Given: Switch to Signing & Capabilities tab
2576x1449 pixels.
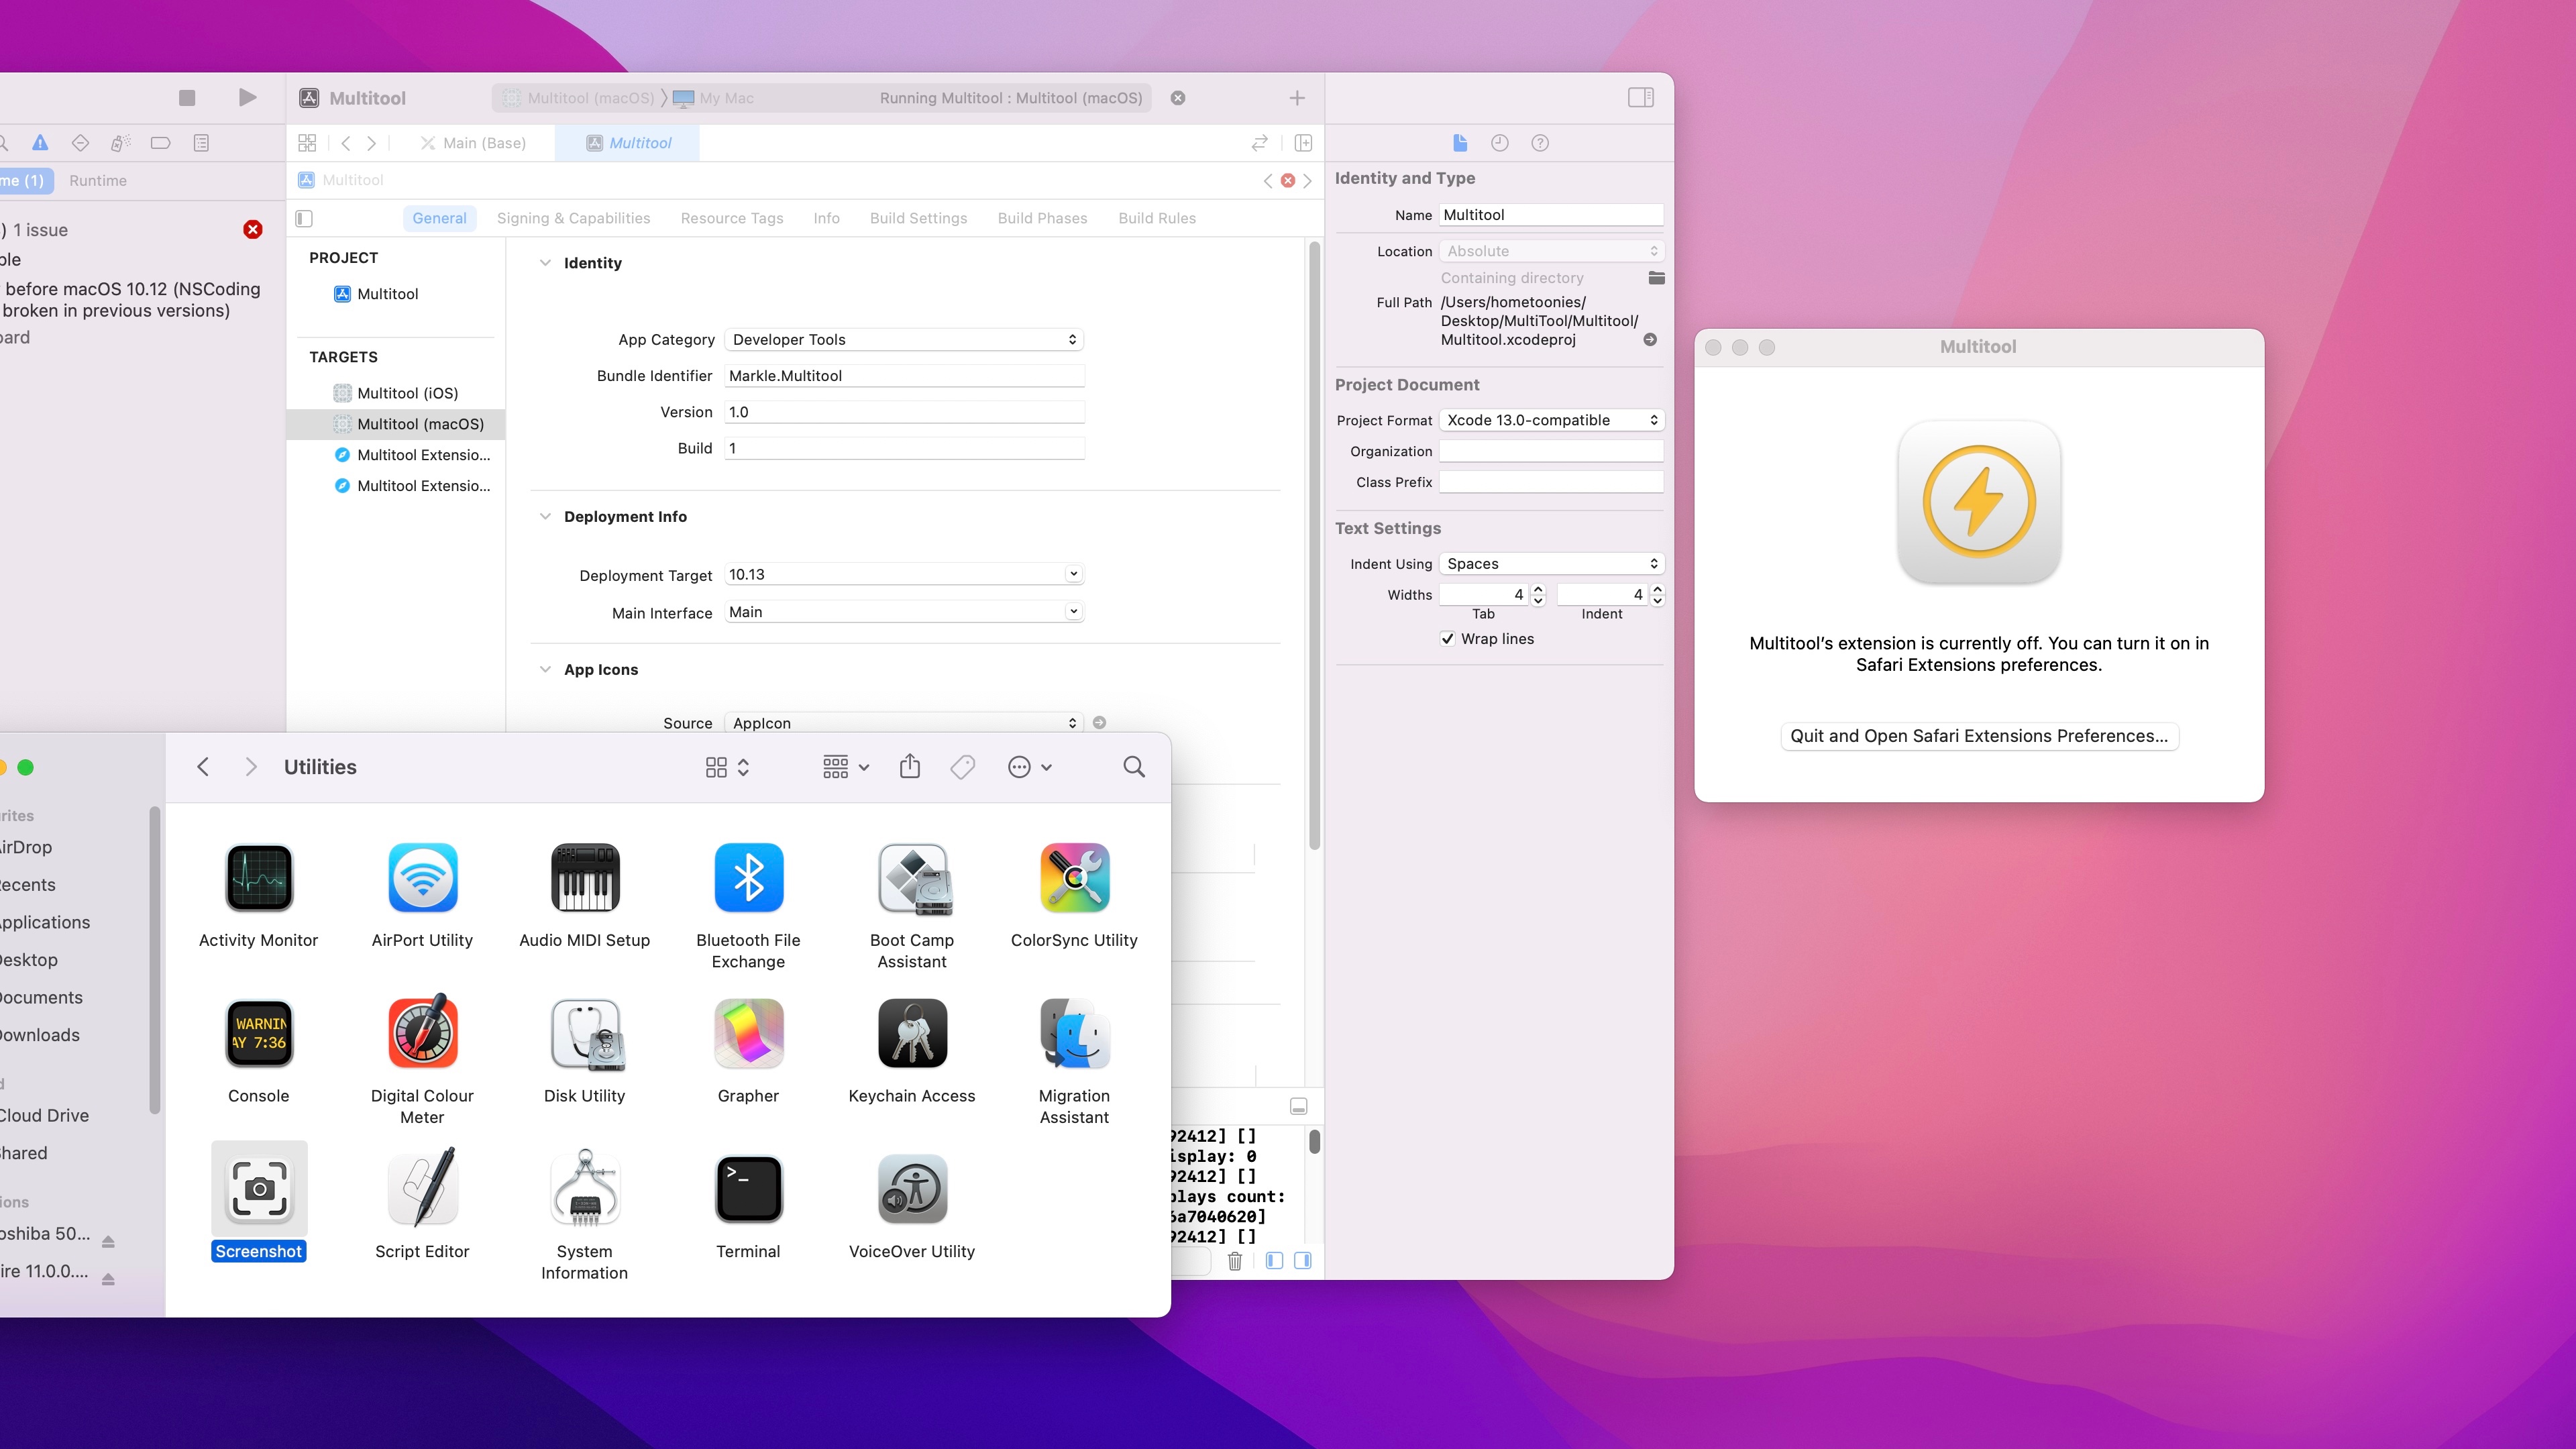Looking at the screenshot, I should point(573,218).
